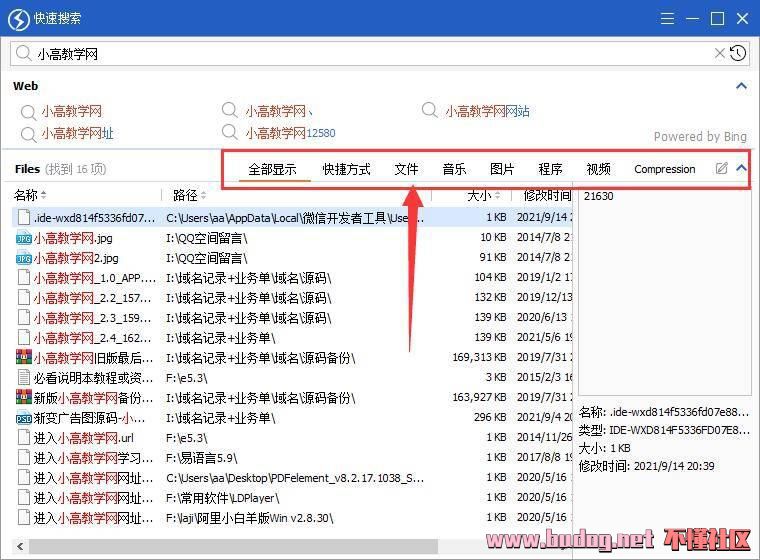The image size is (760, 560).
Task: Open the hamburger menu in title bar
Action: coord(667,18)
